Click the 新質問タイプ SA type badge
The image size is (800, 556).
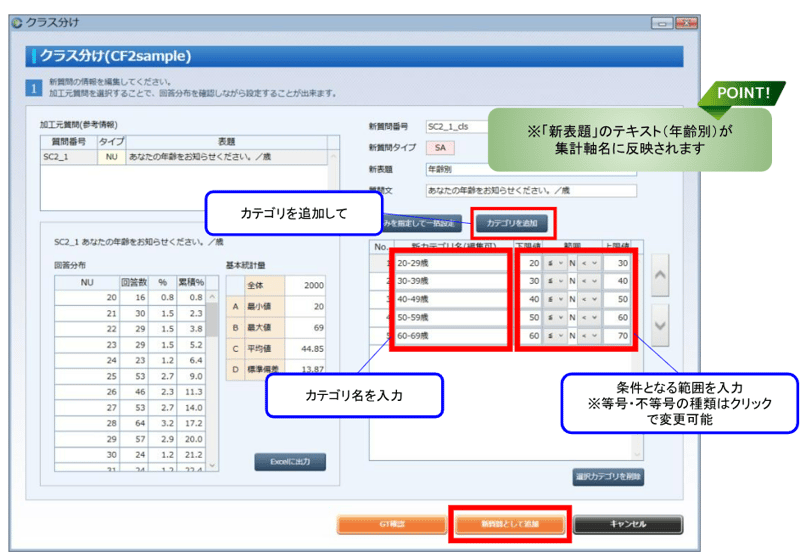tap(440, 148)
